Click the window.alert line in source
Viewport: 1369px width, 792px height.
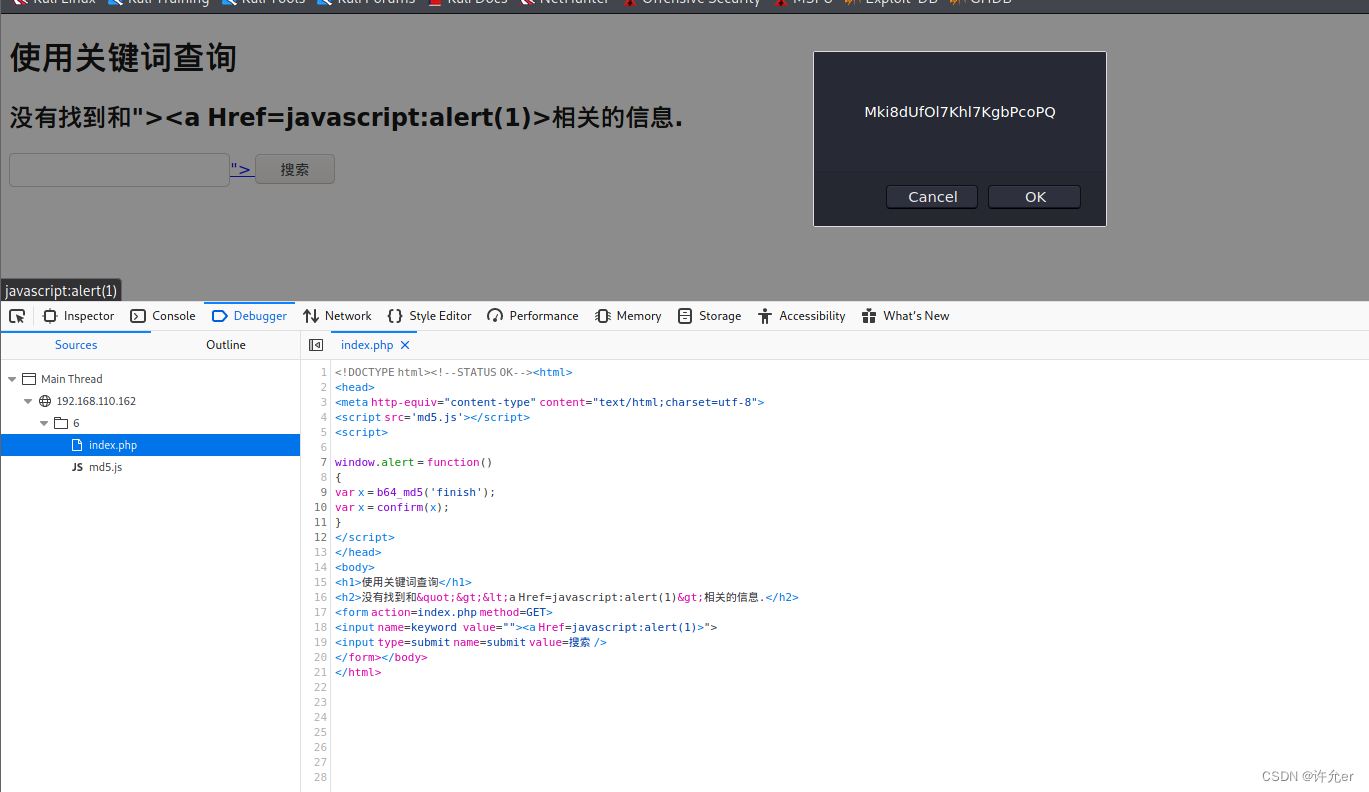tap(413, 462)
